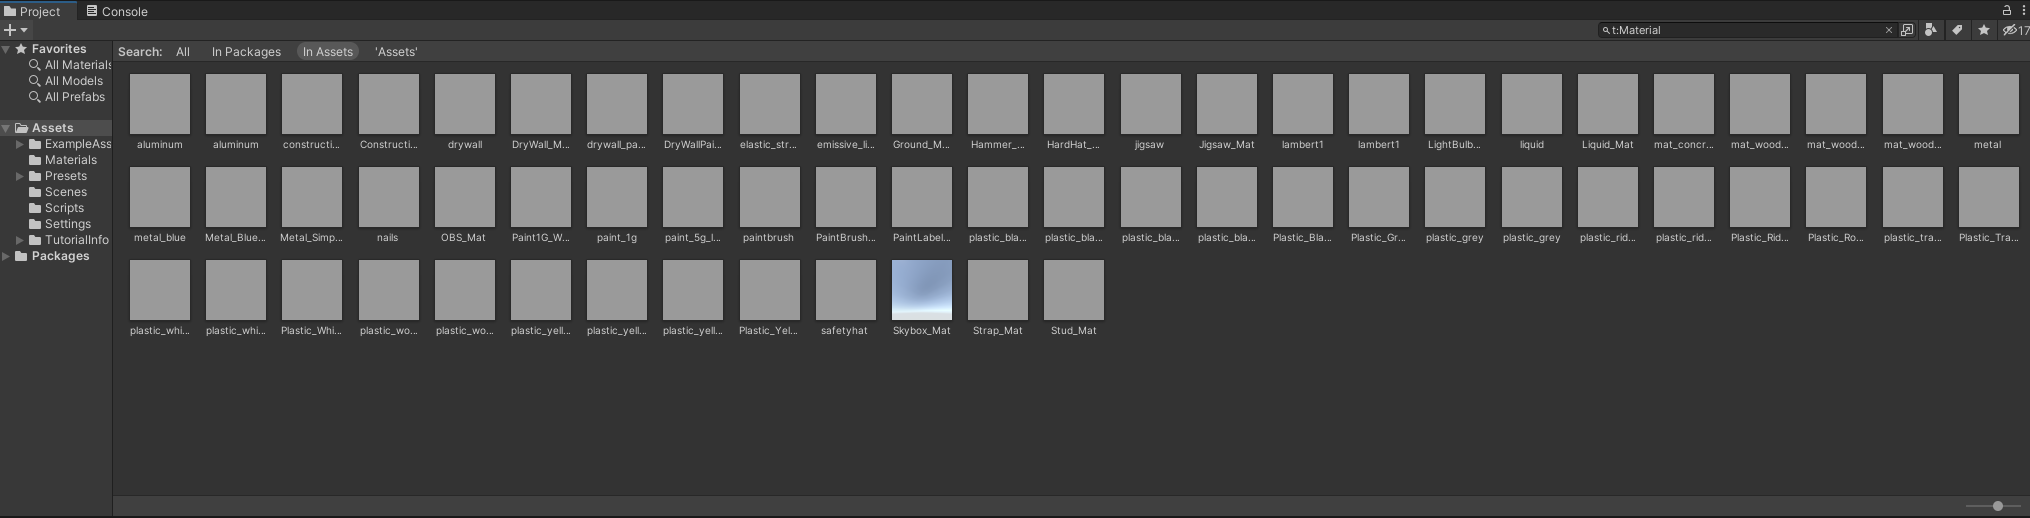Open the three-dot window options menu

pyautogui.click(x=2023, y=10)
